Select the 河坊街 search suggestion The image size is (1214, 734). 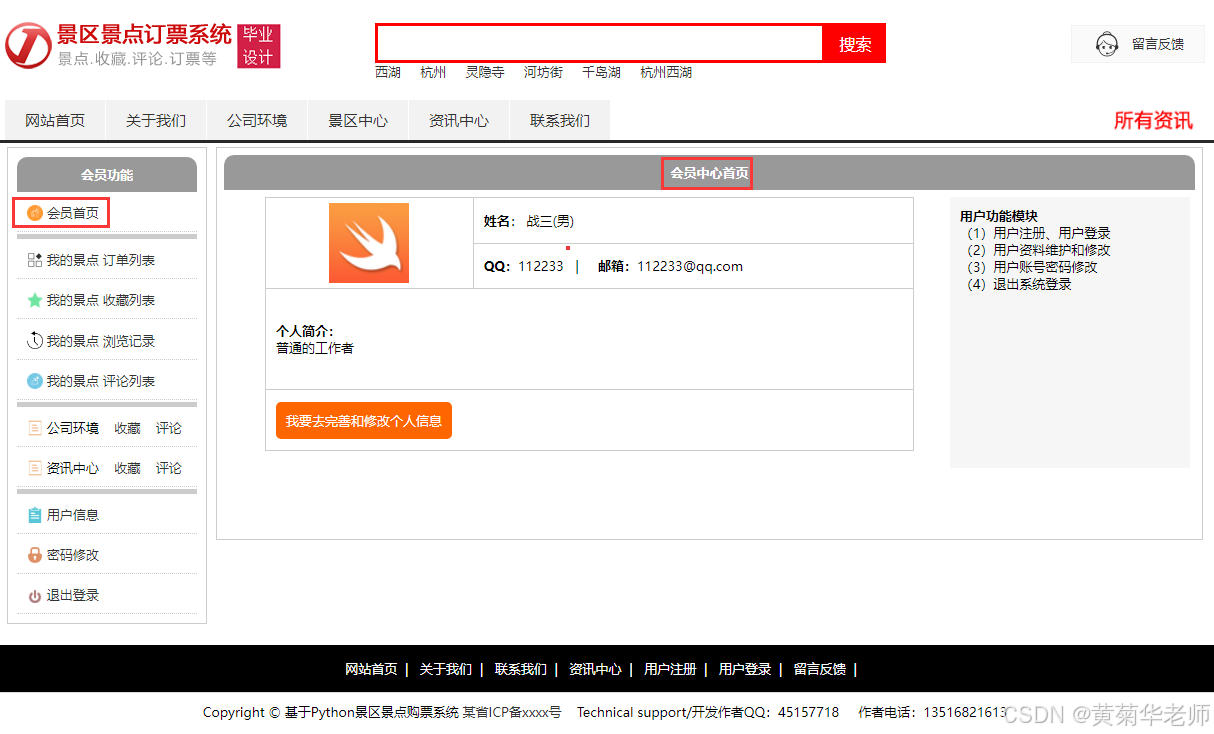pyautogui.click(x=543, y=72)
